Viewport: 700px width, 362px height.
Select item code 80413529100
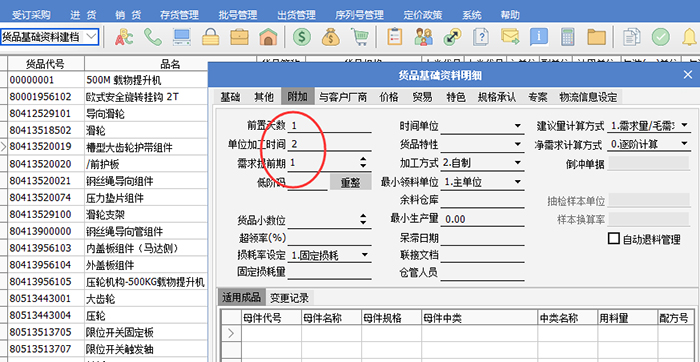click(x=40, y=215)
